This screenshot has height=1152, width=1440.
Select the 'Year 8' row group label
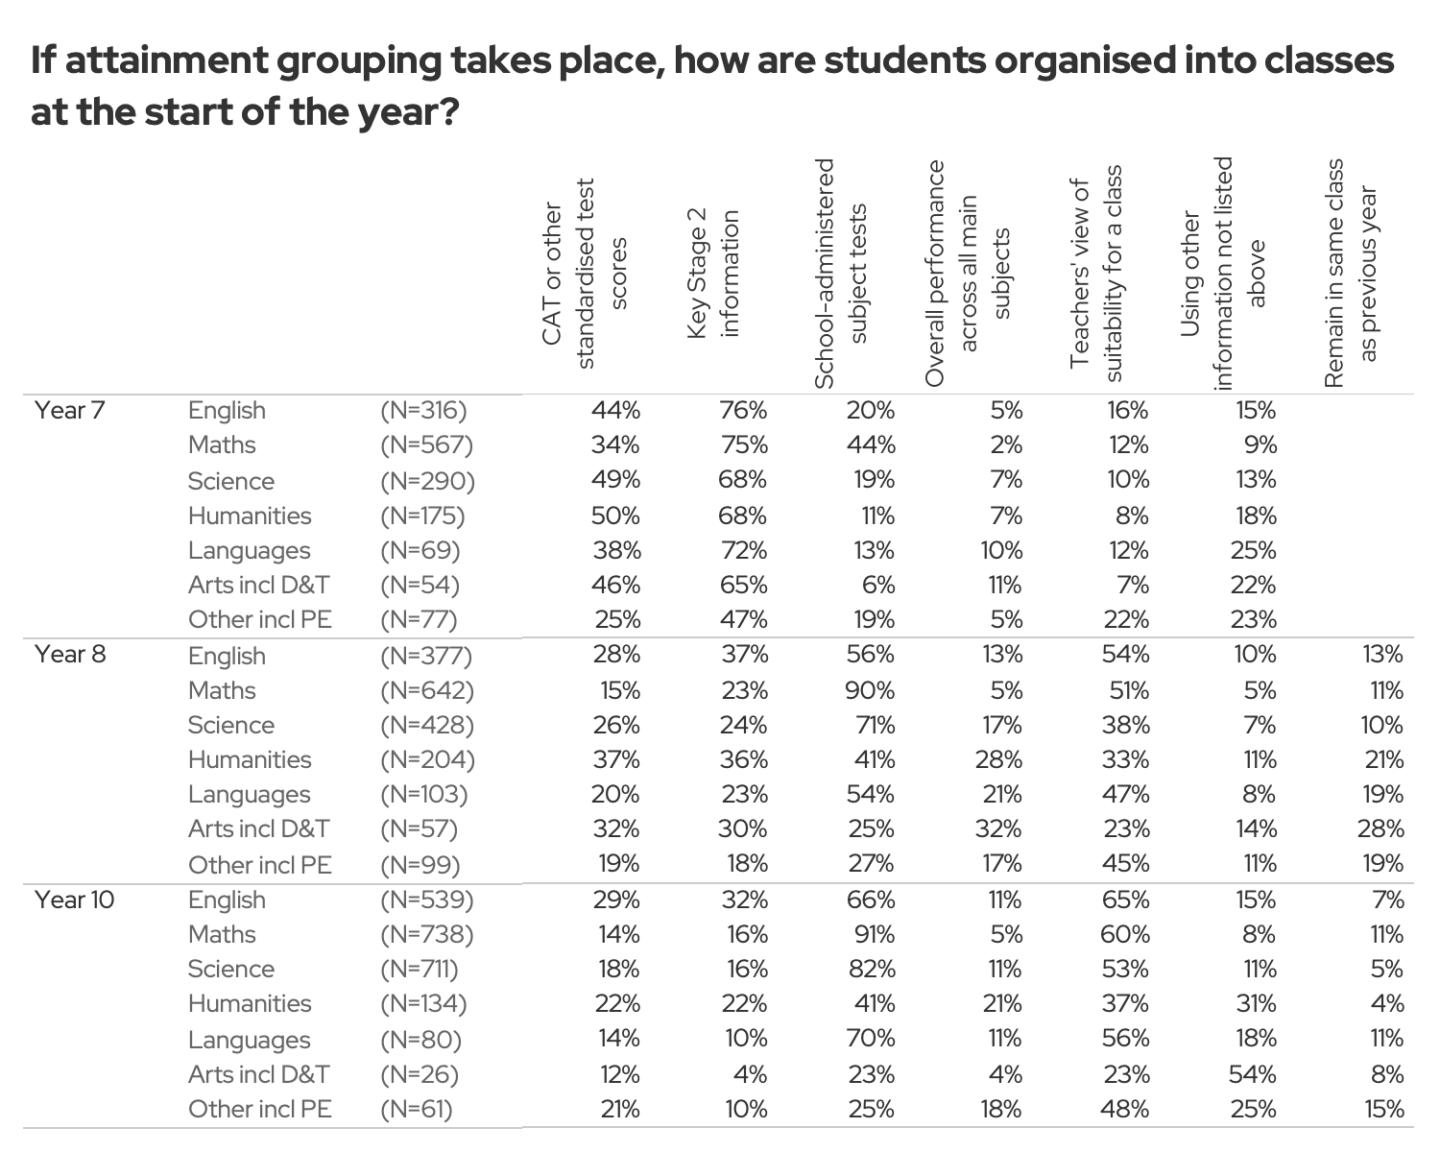click(x=69, y=654)
